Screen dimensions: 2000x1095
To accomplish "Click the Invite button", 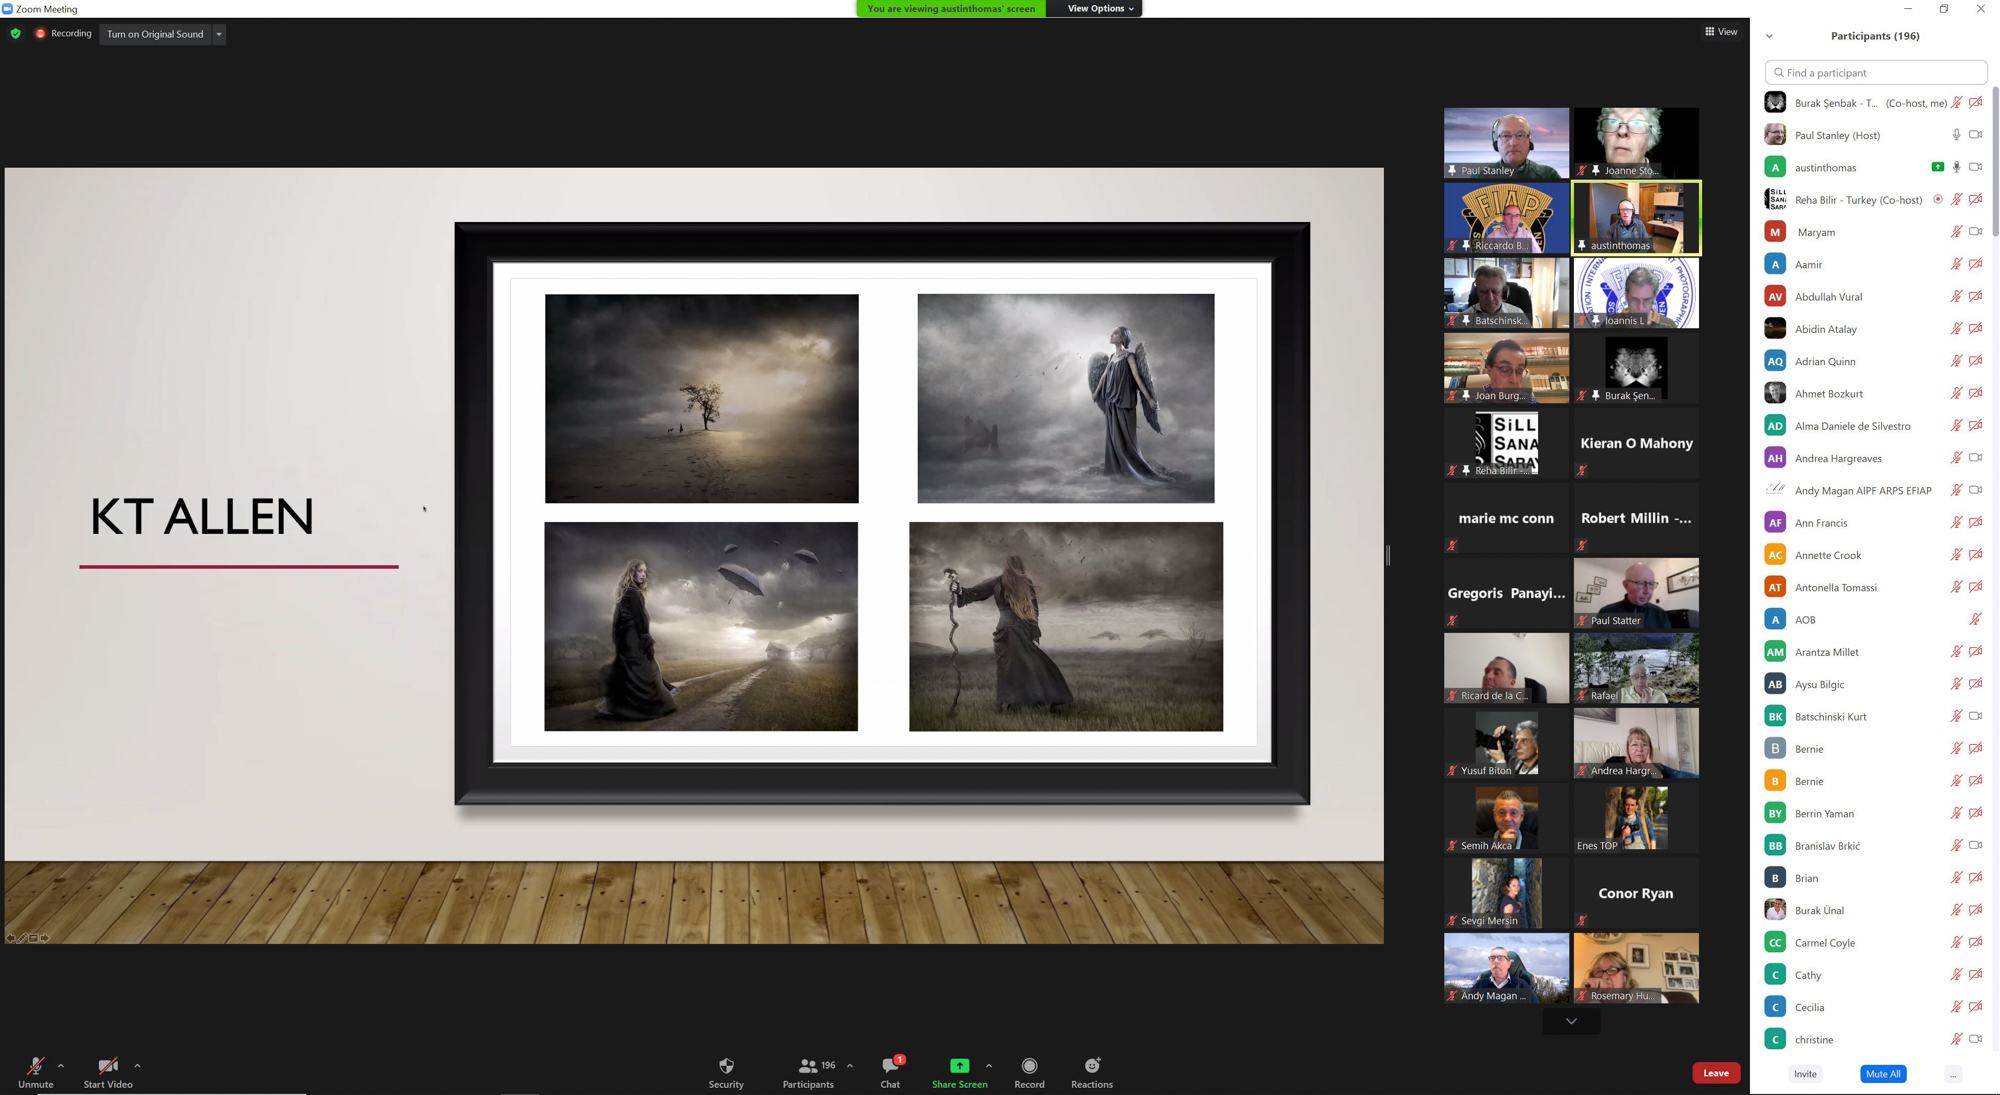I will (1805, 1074).
